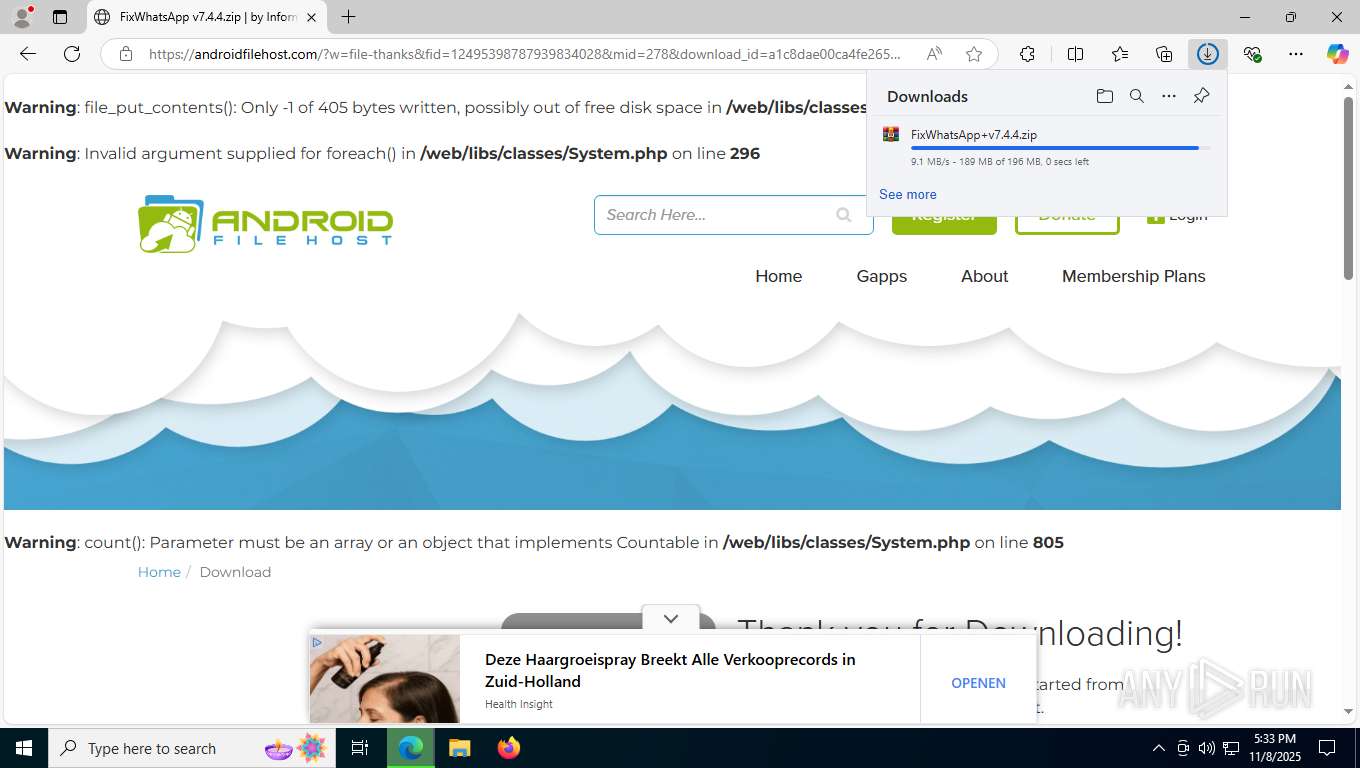Open Task View on taskbar

(360, 748)
